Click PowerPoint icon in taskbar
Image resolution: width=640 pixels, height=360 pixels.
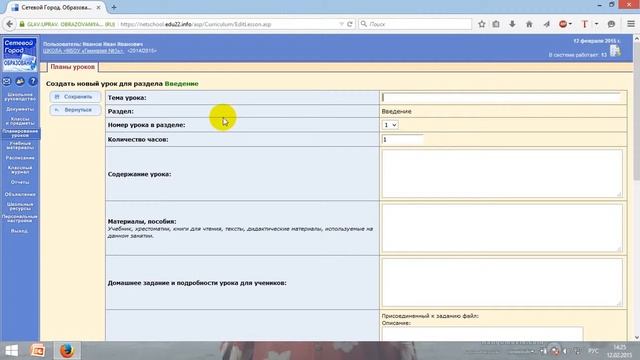38,351
